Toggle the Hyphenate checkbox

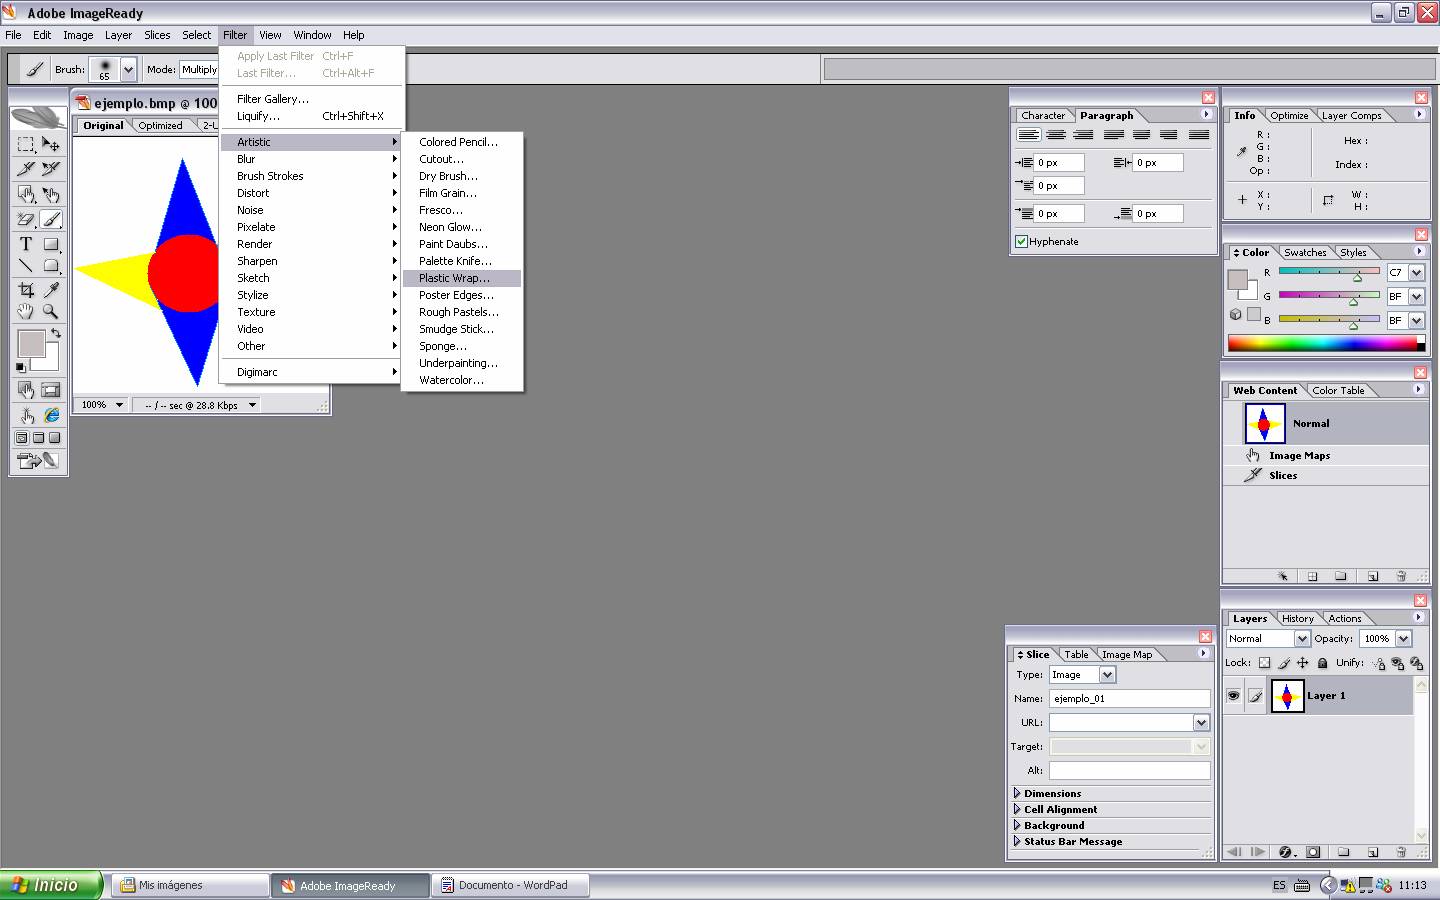1022,241
